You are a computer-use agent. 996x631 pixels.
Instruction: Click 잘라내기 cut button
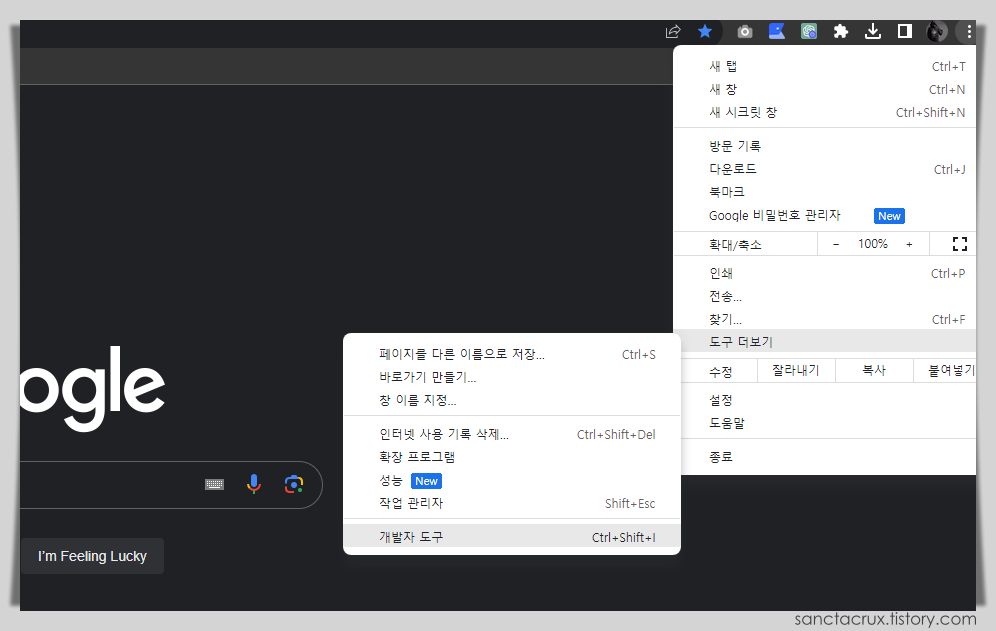796,370
